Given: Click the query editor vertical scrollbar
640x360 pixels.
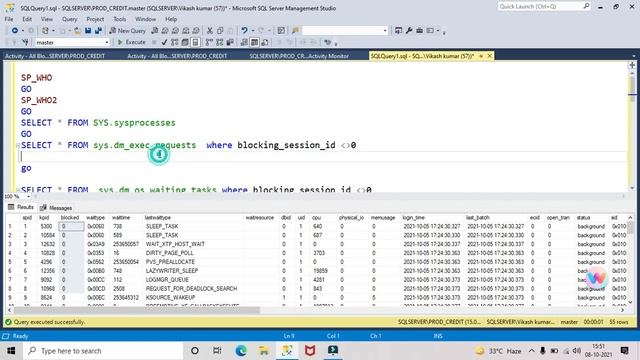Looking at the screenshot, I should click(x=632, y=88).
